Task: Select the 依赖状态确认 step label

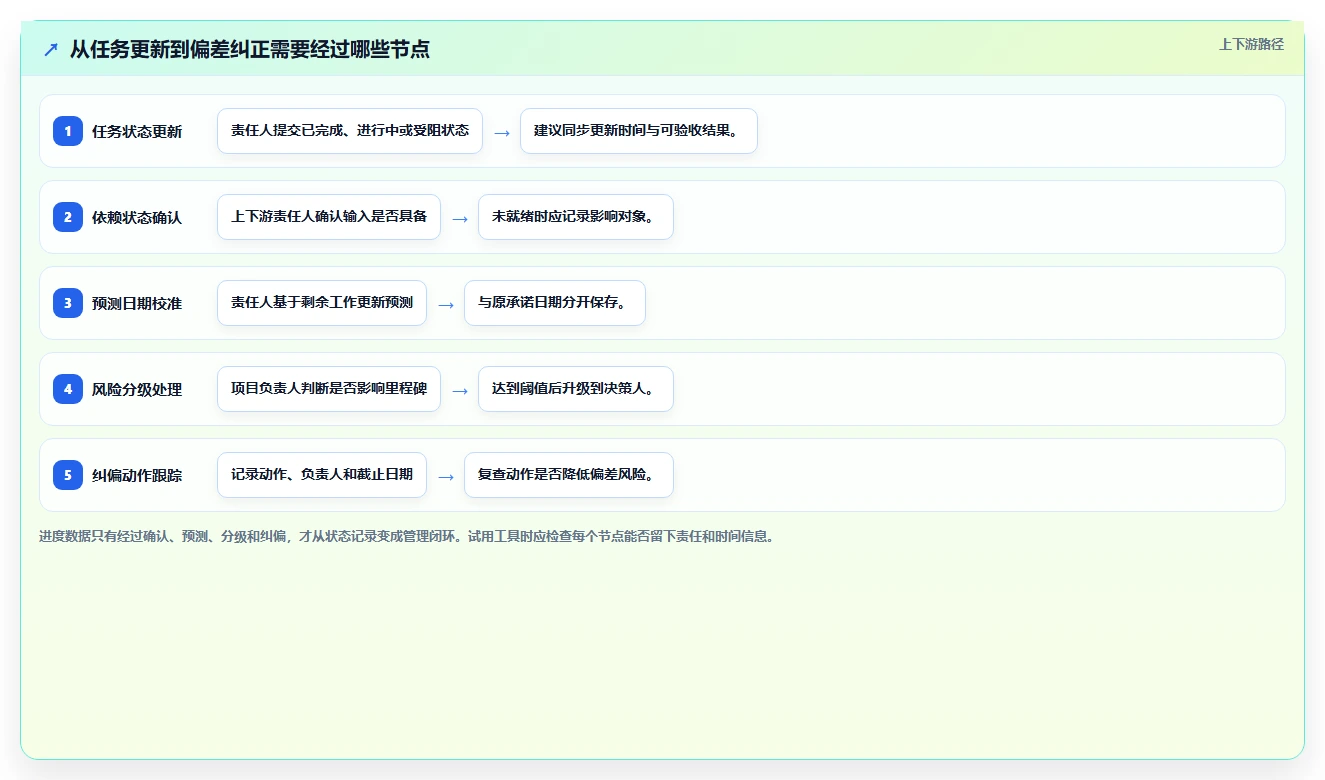Action: pyautogui.click(x=137, y=217)
